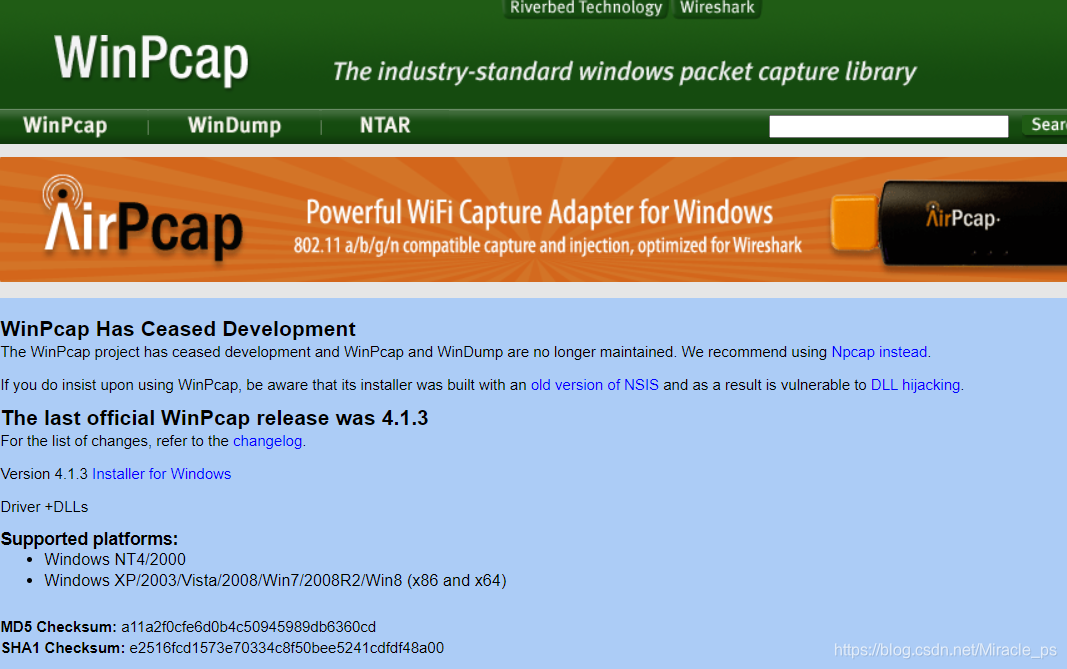Click the Windows NT4/2000 list item
The width and height of the screenshot is (1067, 669).
pos(115,559)
